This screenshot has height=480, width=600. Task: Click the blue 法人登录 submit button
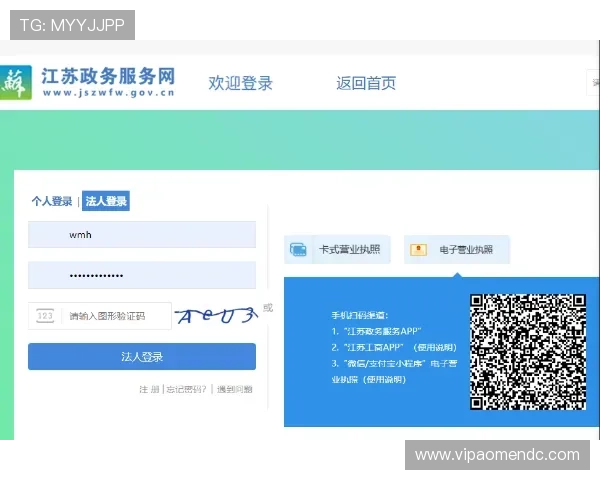point(142,357)
